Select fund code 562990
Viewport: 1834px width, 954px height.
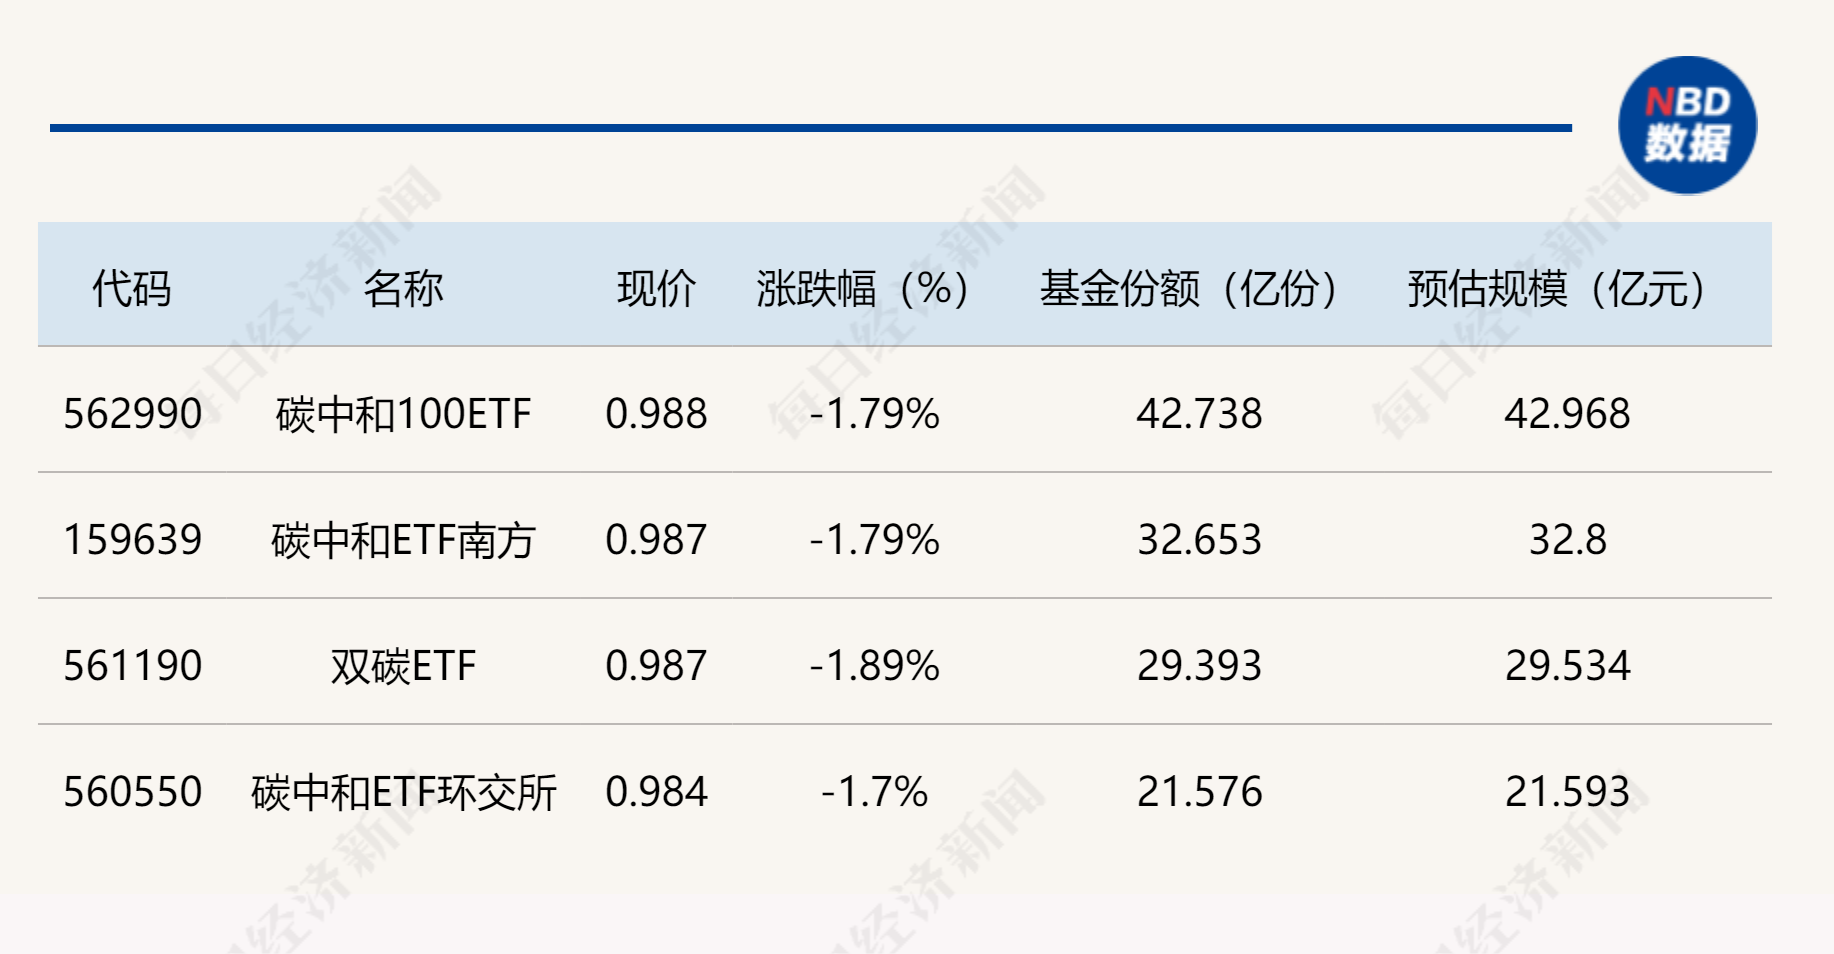(133, 414)
